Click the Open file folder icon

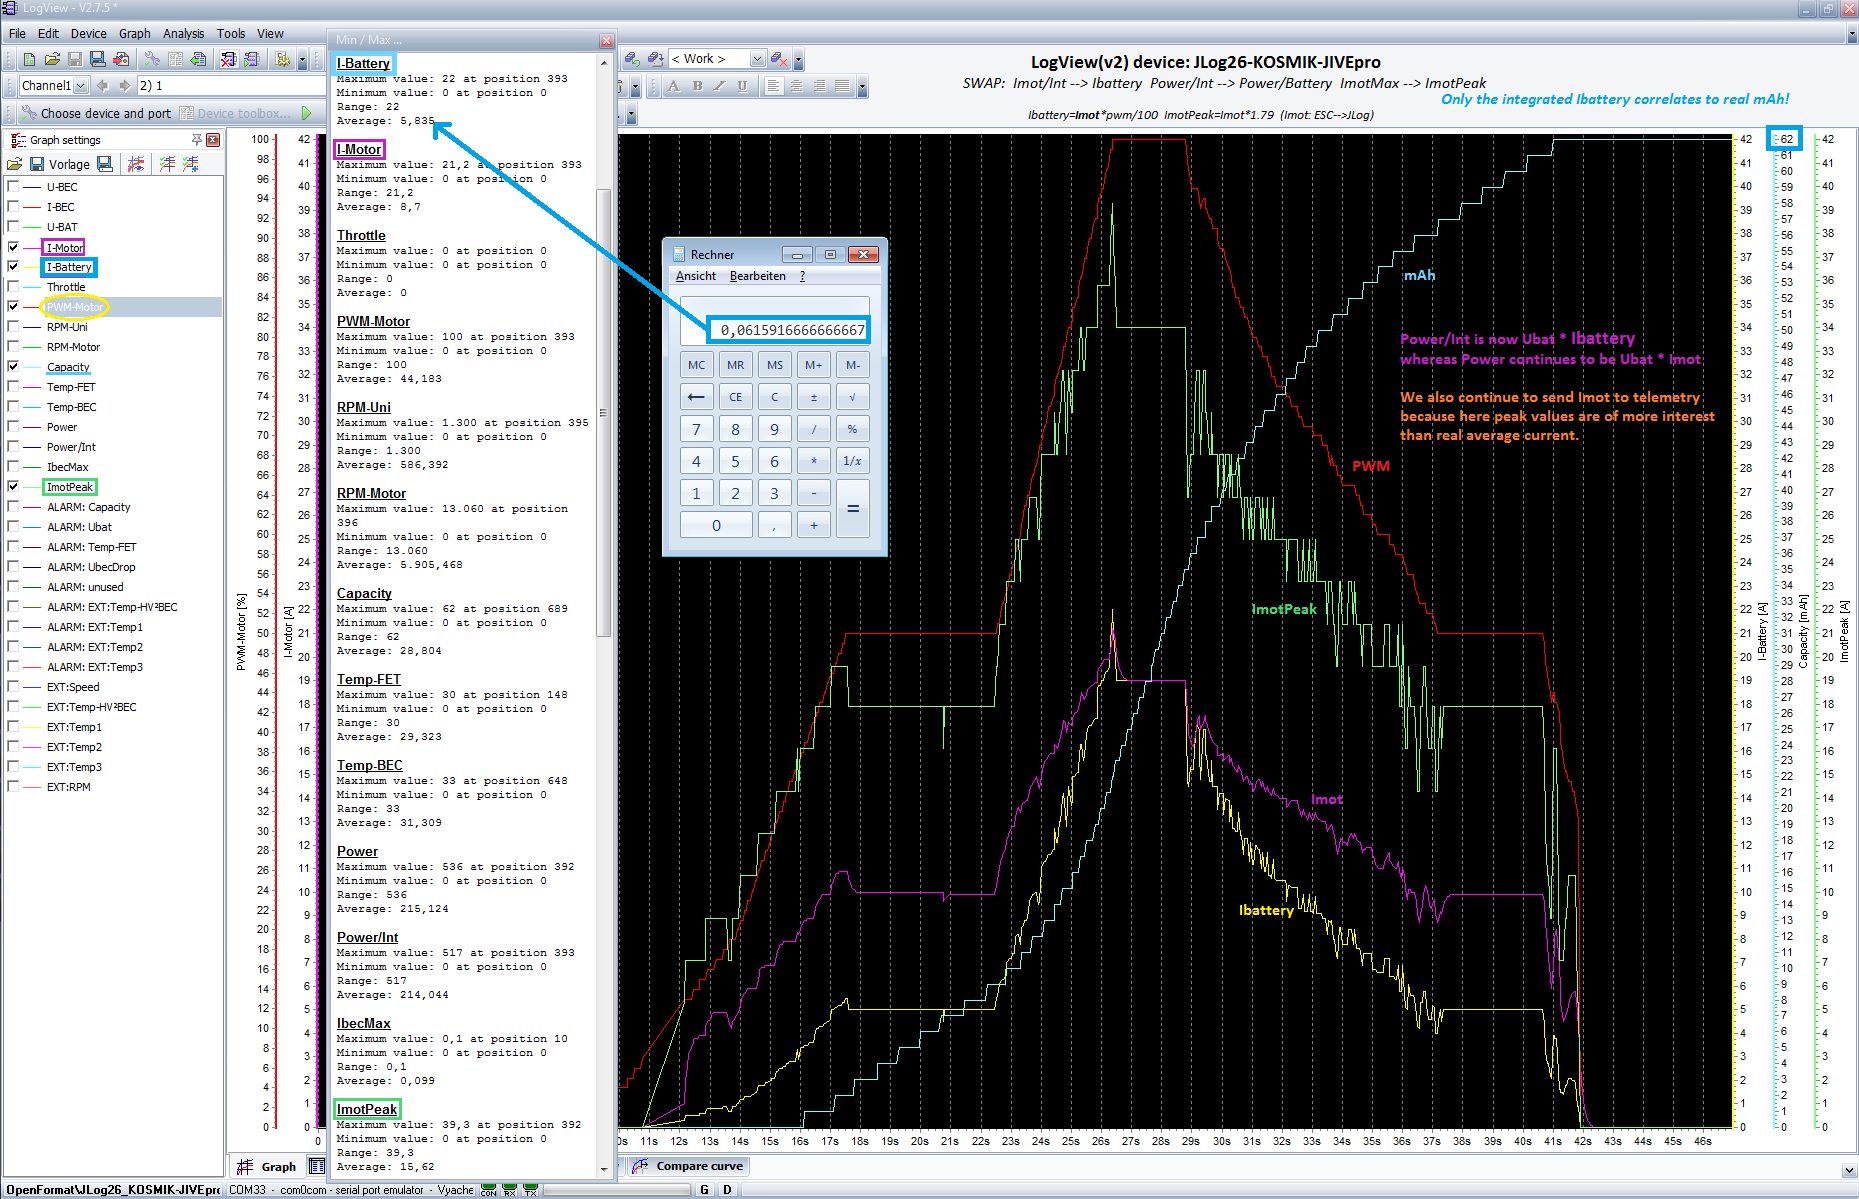coord(52,60)
